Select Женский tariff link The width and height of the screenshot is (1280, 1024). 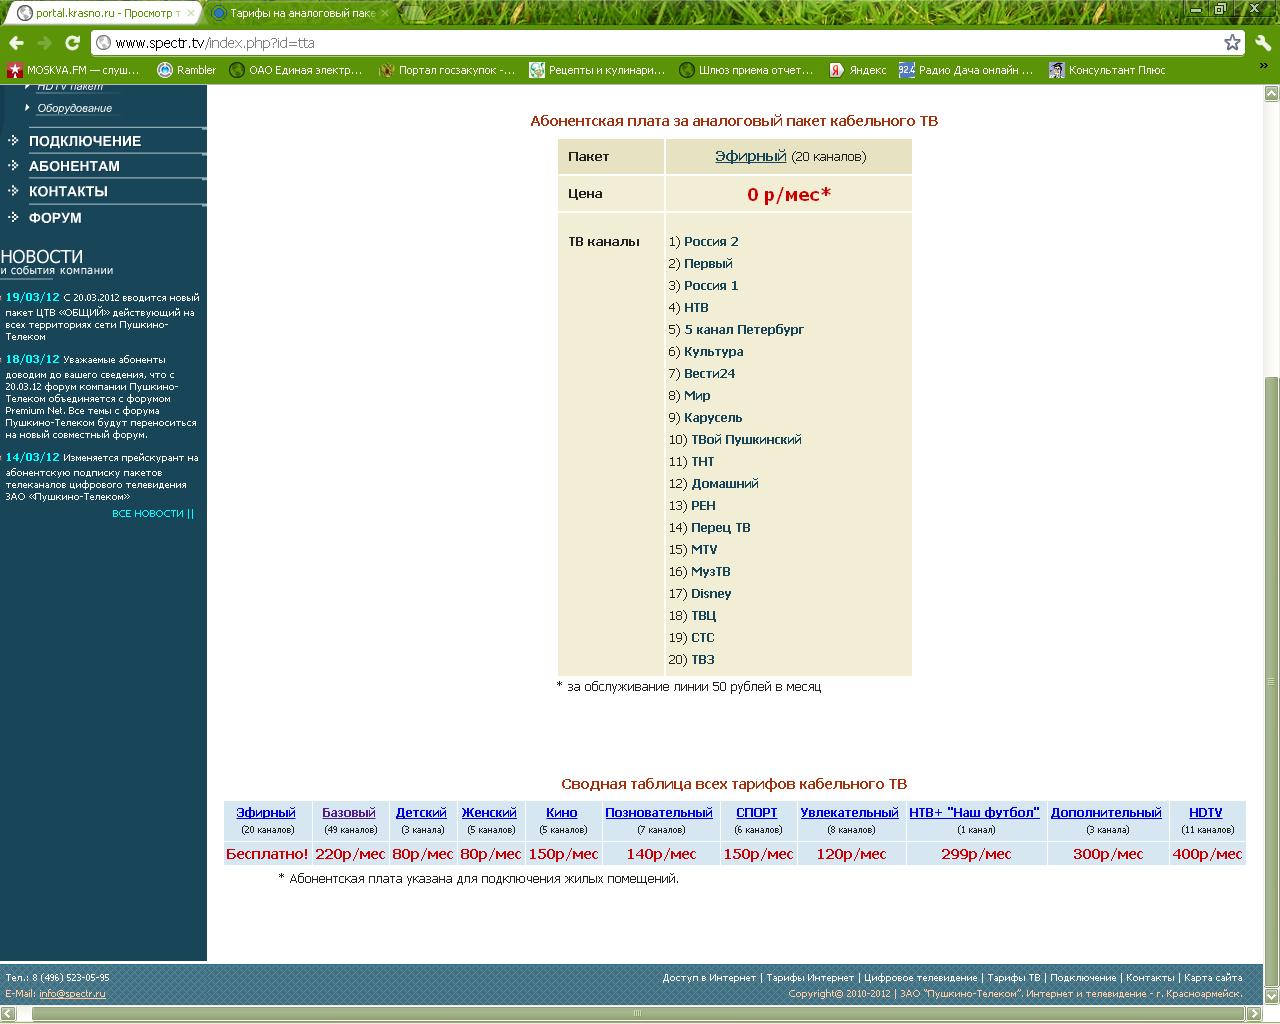pos(489,813)
